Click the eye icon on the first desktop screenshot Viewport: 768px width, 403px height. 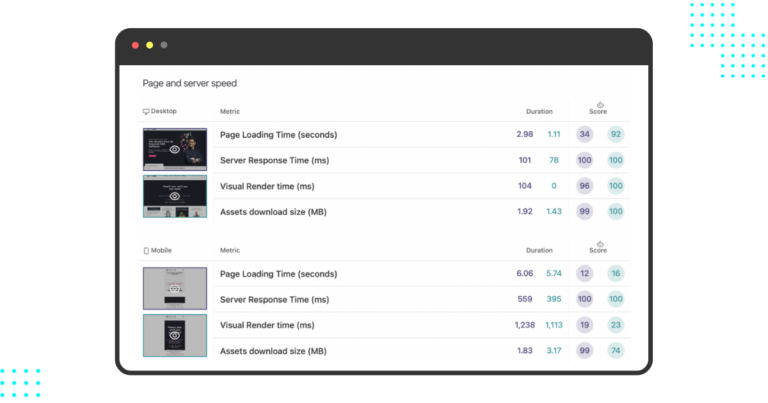[x=175, y=148]
